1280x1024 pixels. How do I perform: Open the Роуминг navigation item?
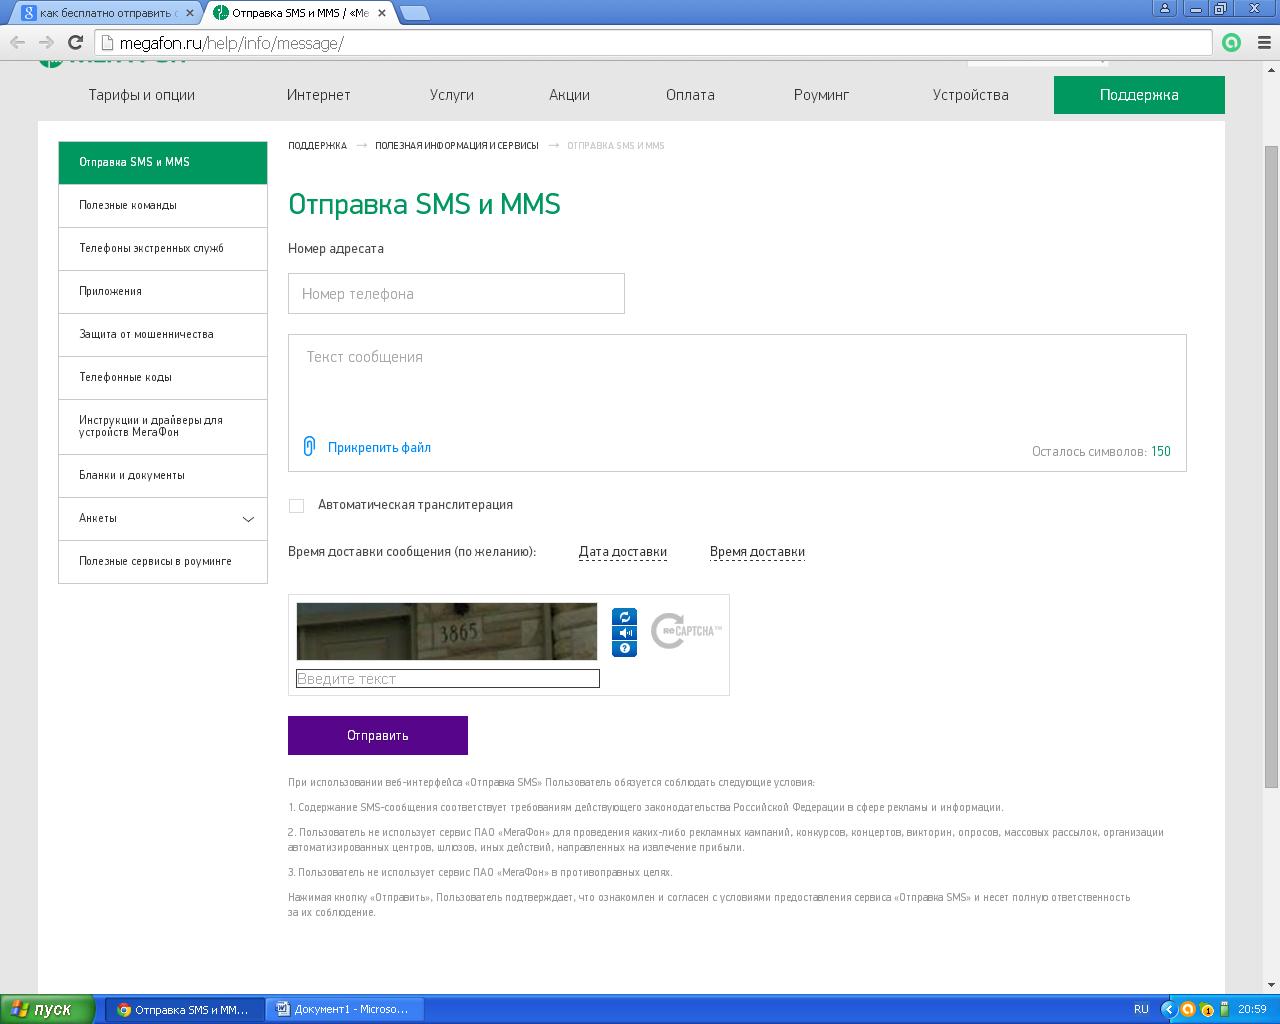click(821, 95)
